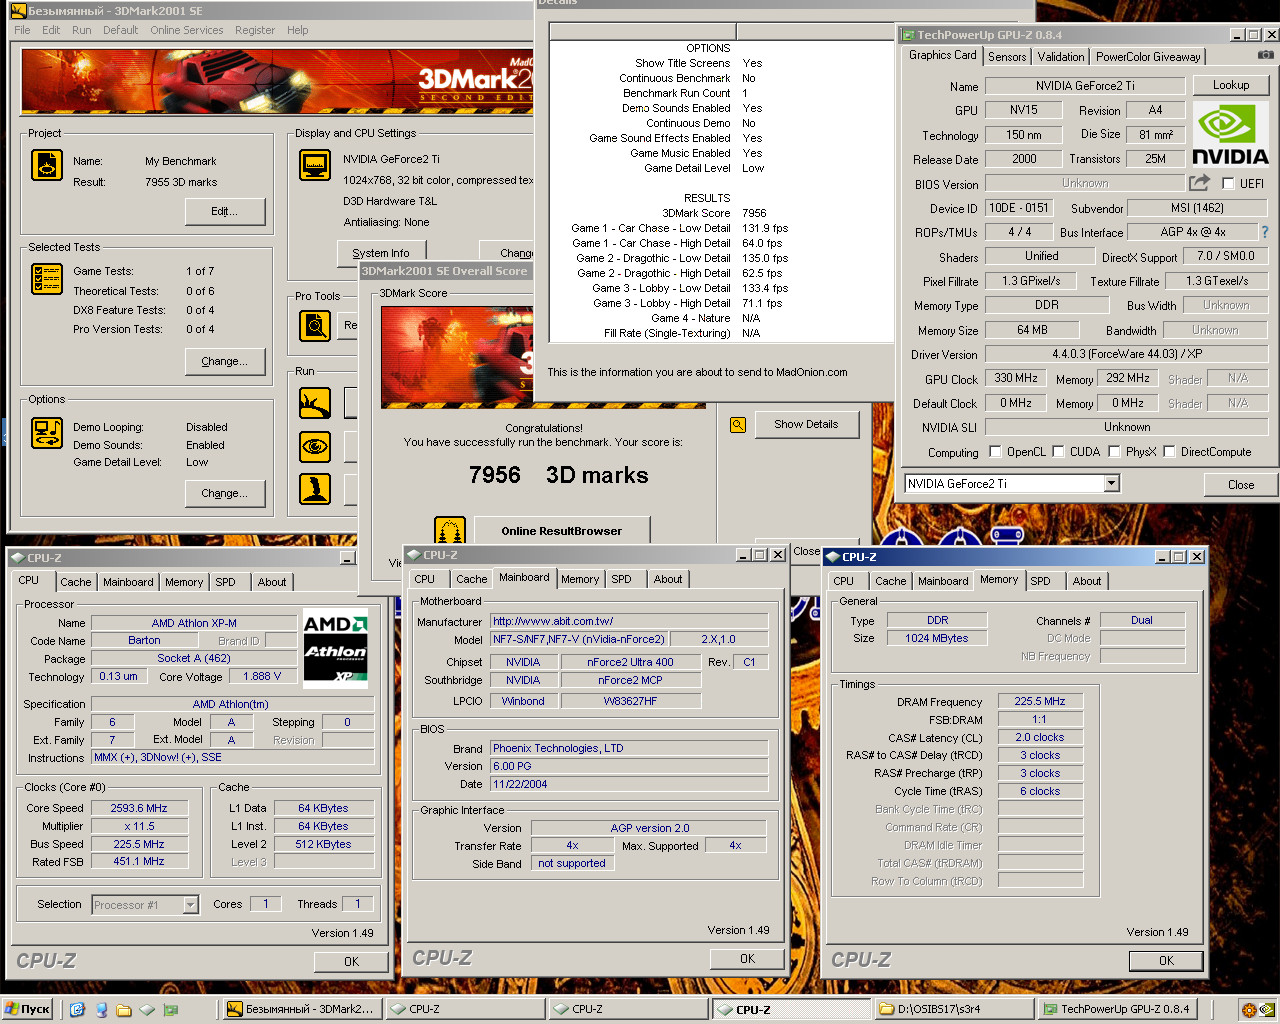Click the 3DMark2001 SE title bar icon

18,11
